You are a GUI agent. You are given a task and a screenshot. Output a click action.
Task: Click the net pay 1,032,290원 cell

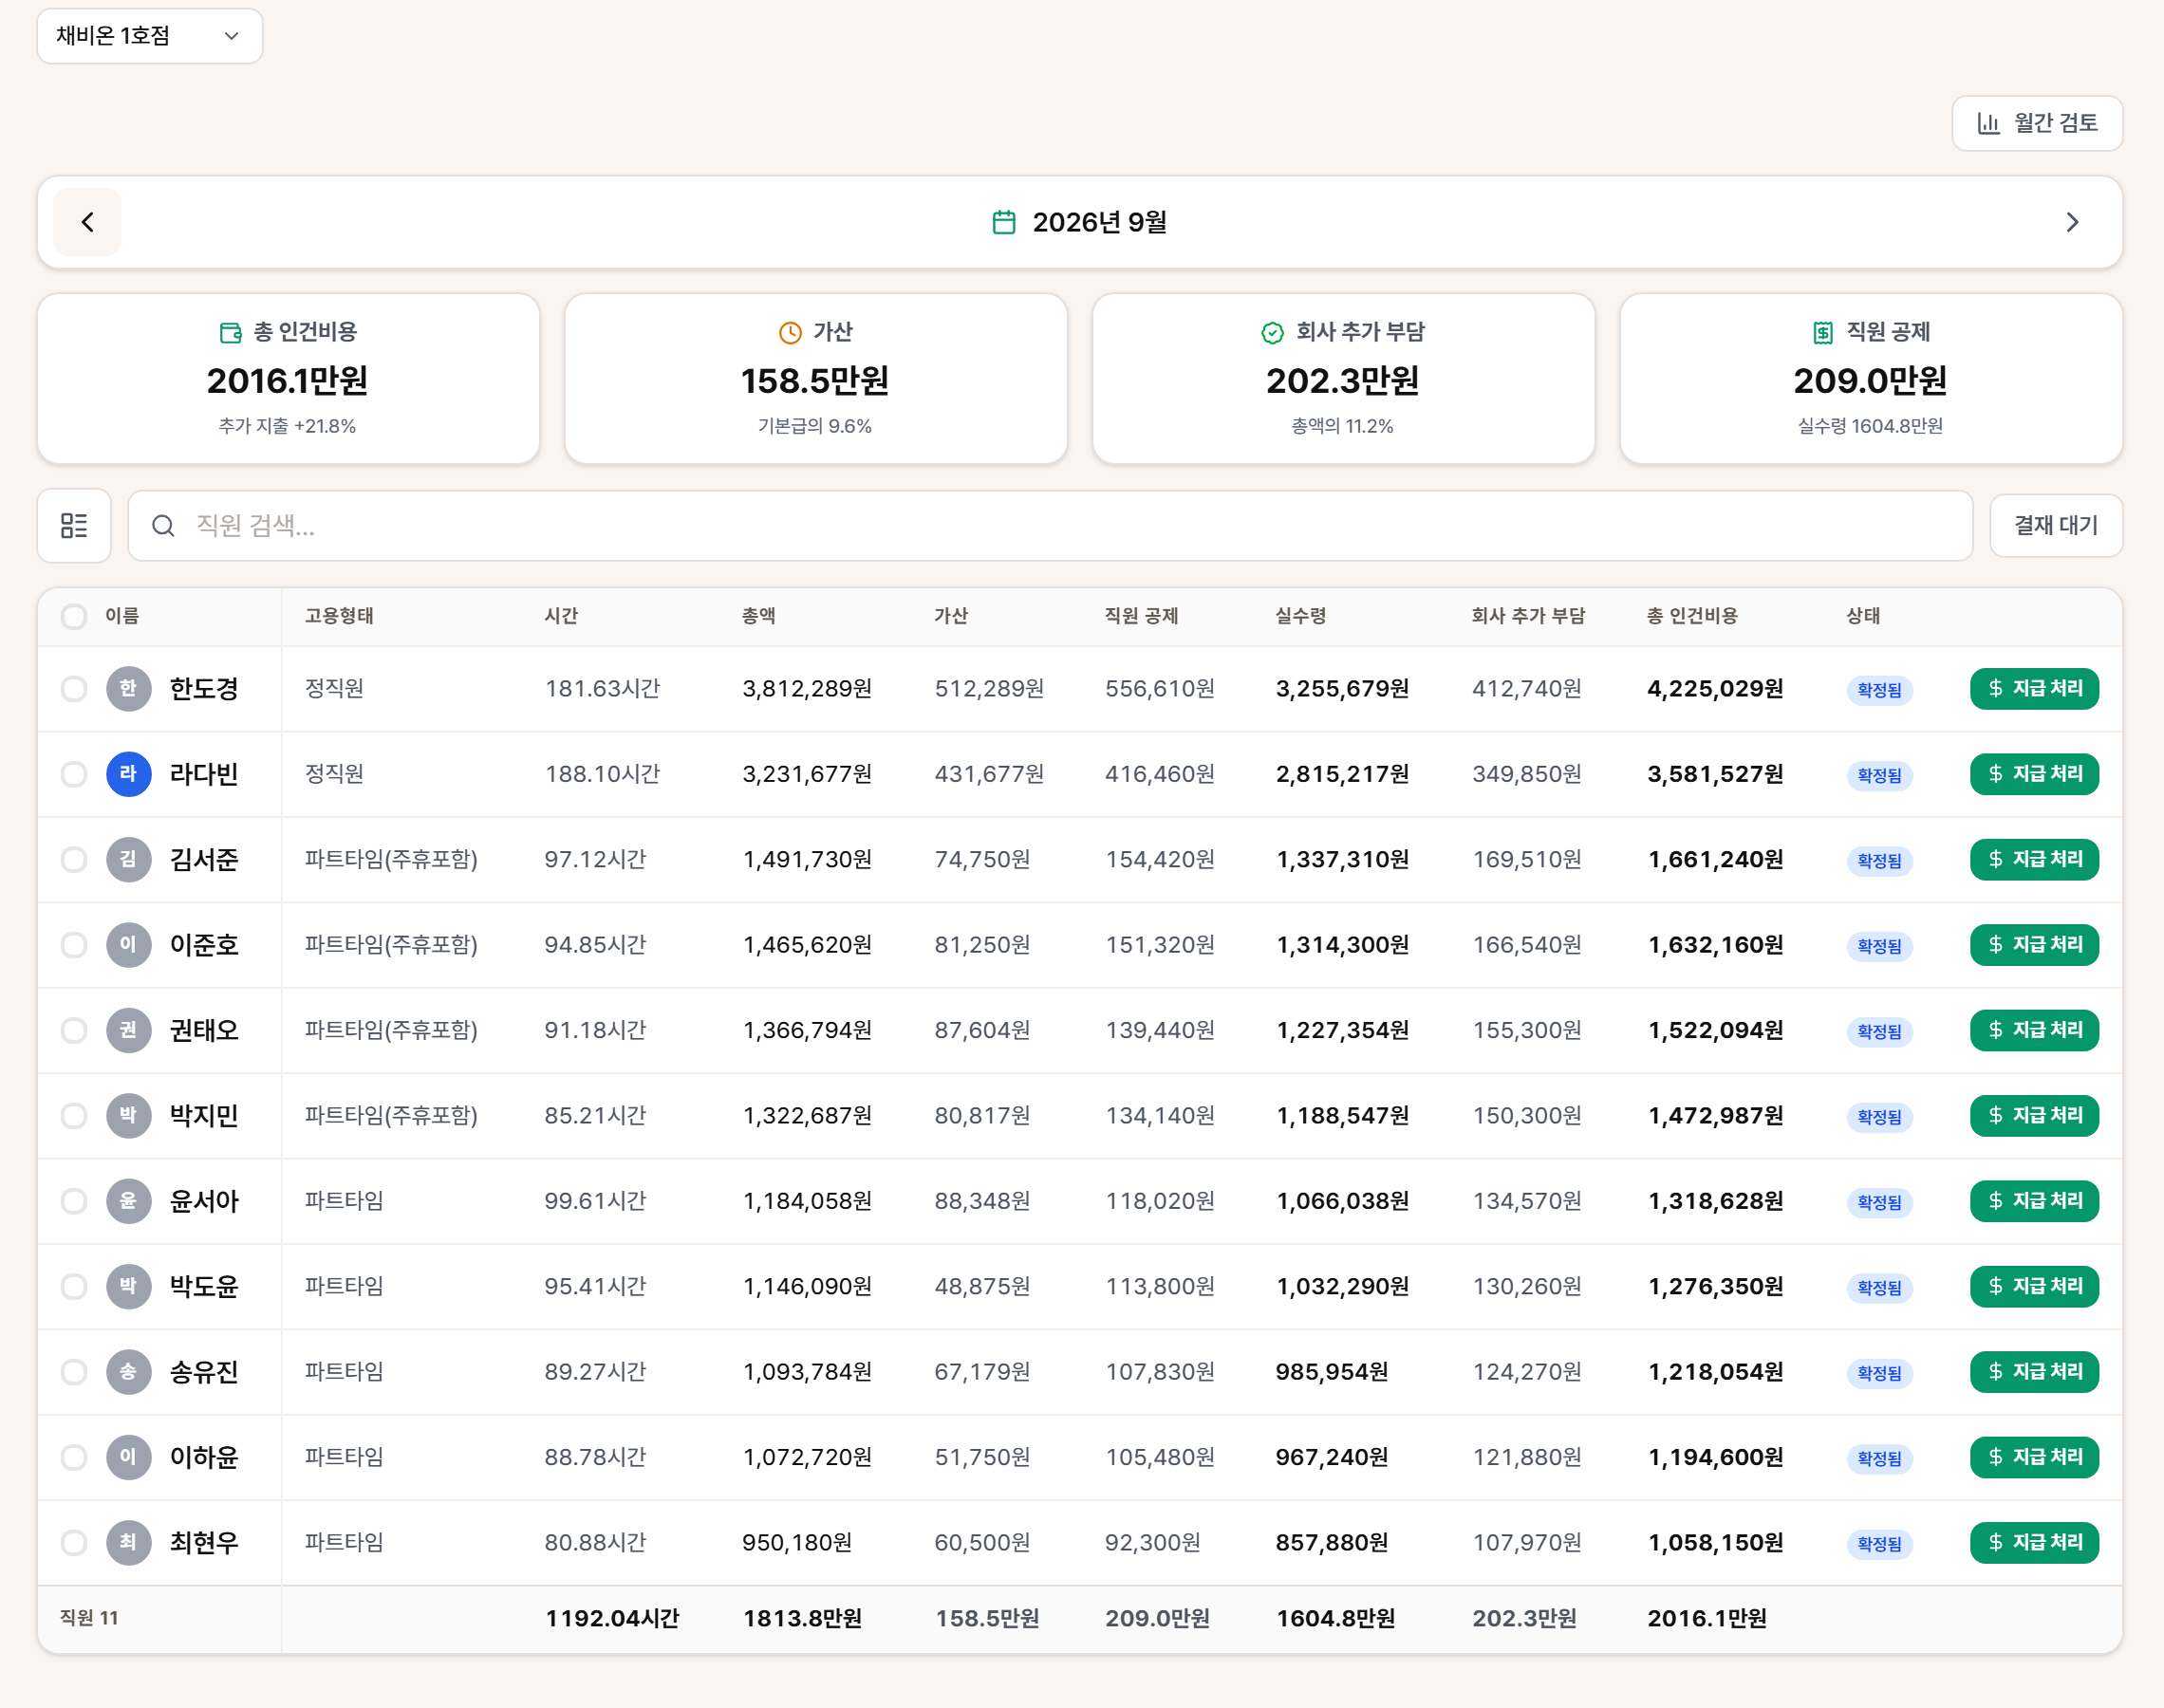(1342, 1287)
